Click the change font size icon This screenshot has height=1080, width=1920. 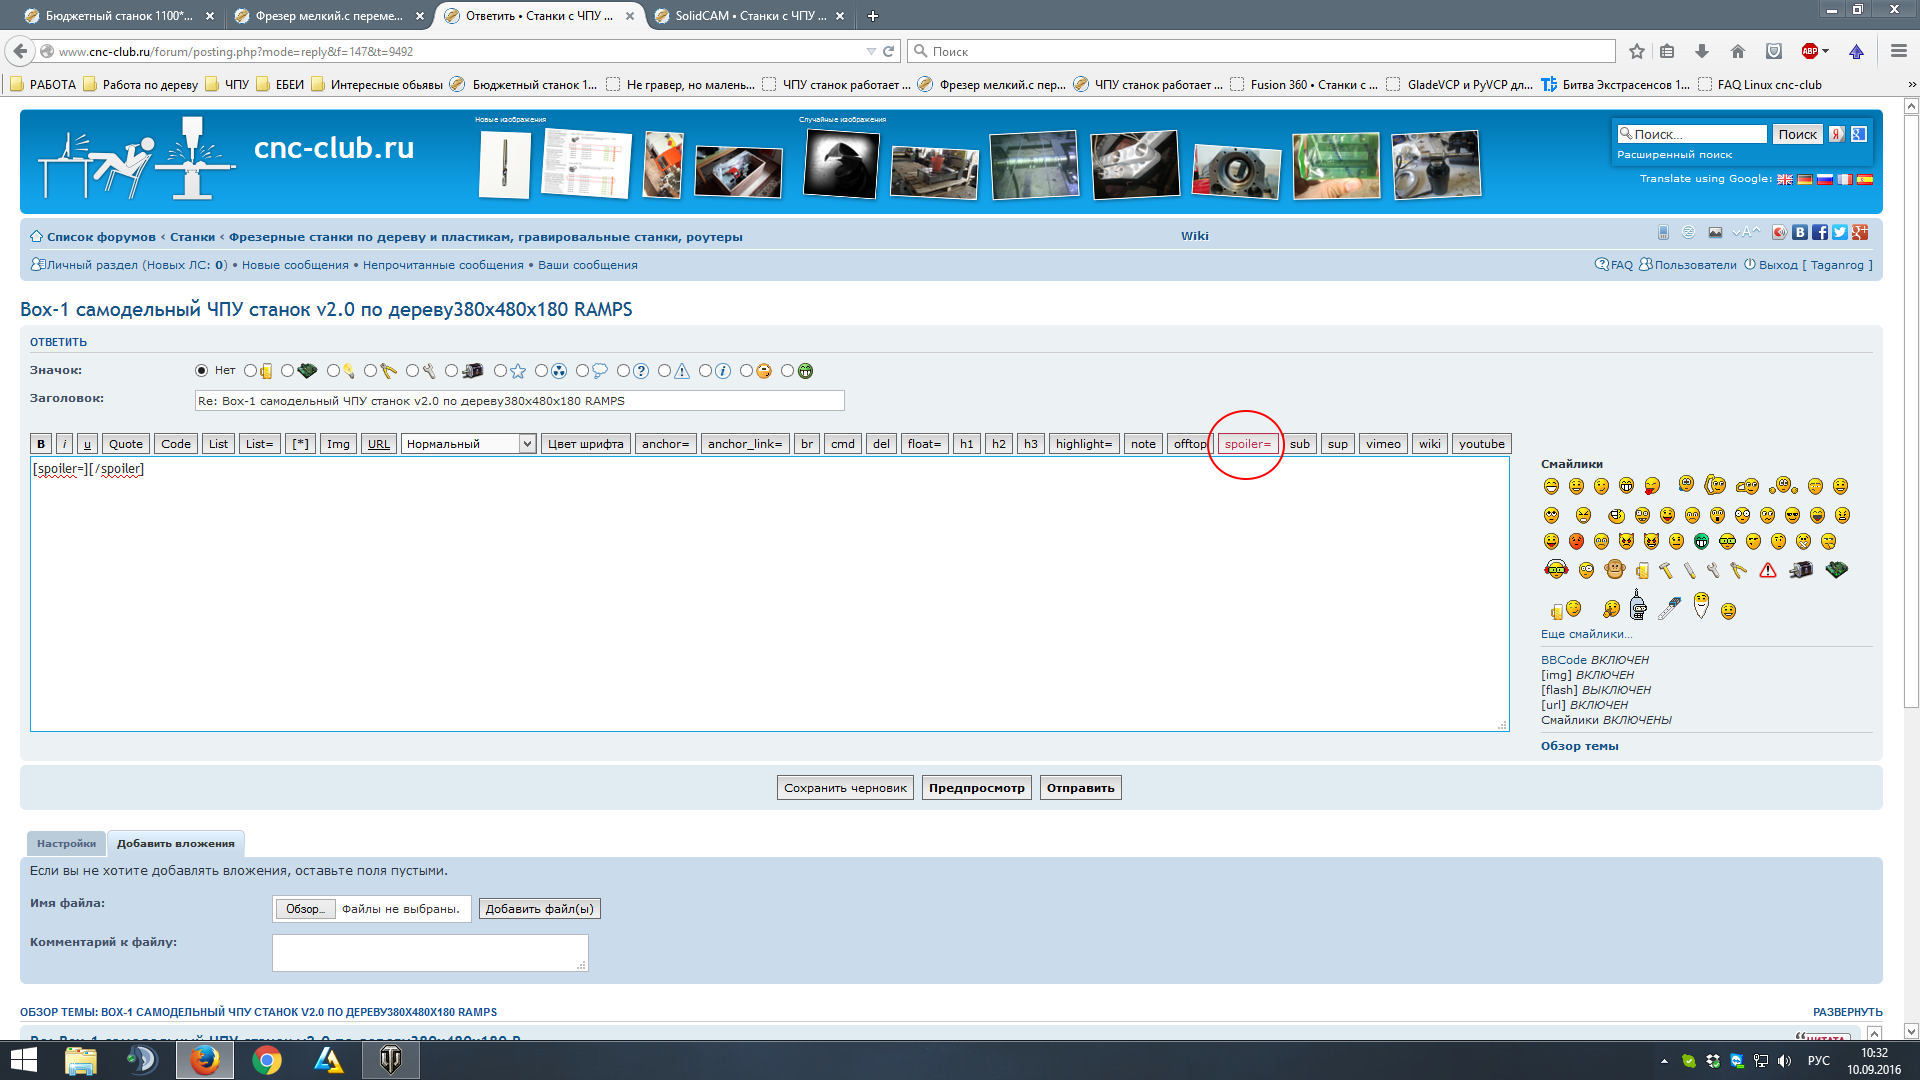pos(1744,232)
